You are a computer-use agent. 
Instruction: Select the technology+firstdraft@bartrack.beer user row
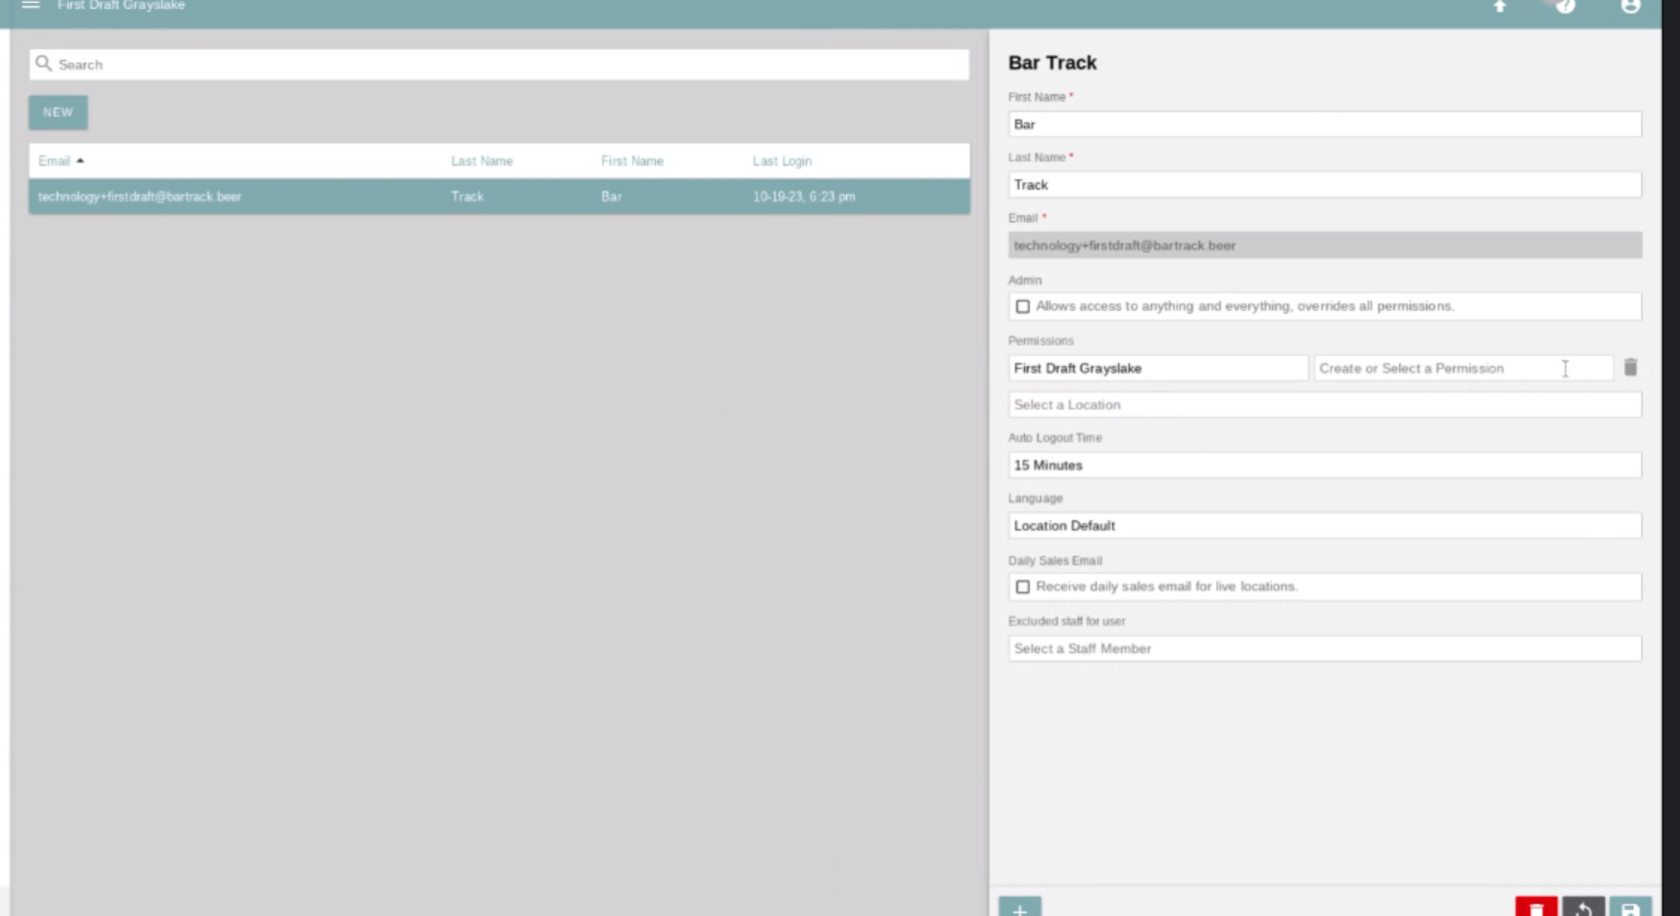(x=499, y=197)
